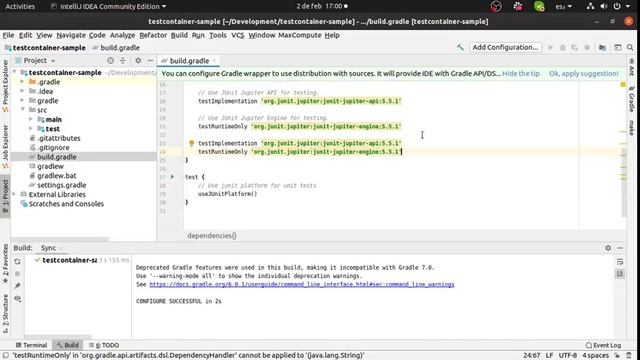The image size is (640, 360).
Task: Toggle the Gradle right-side tool tab
Action: 631,99
